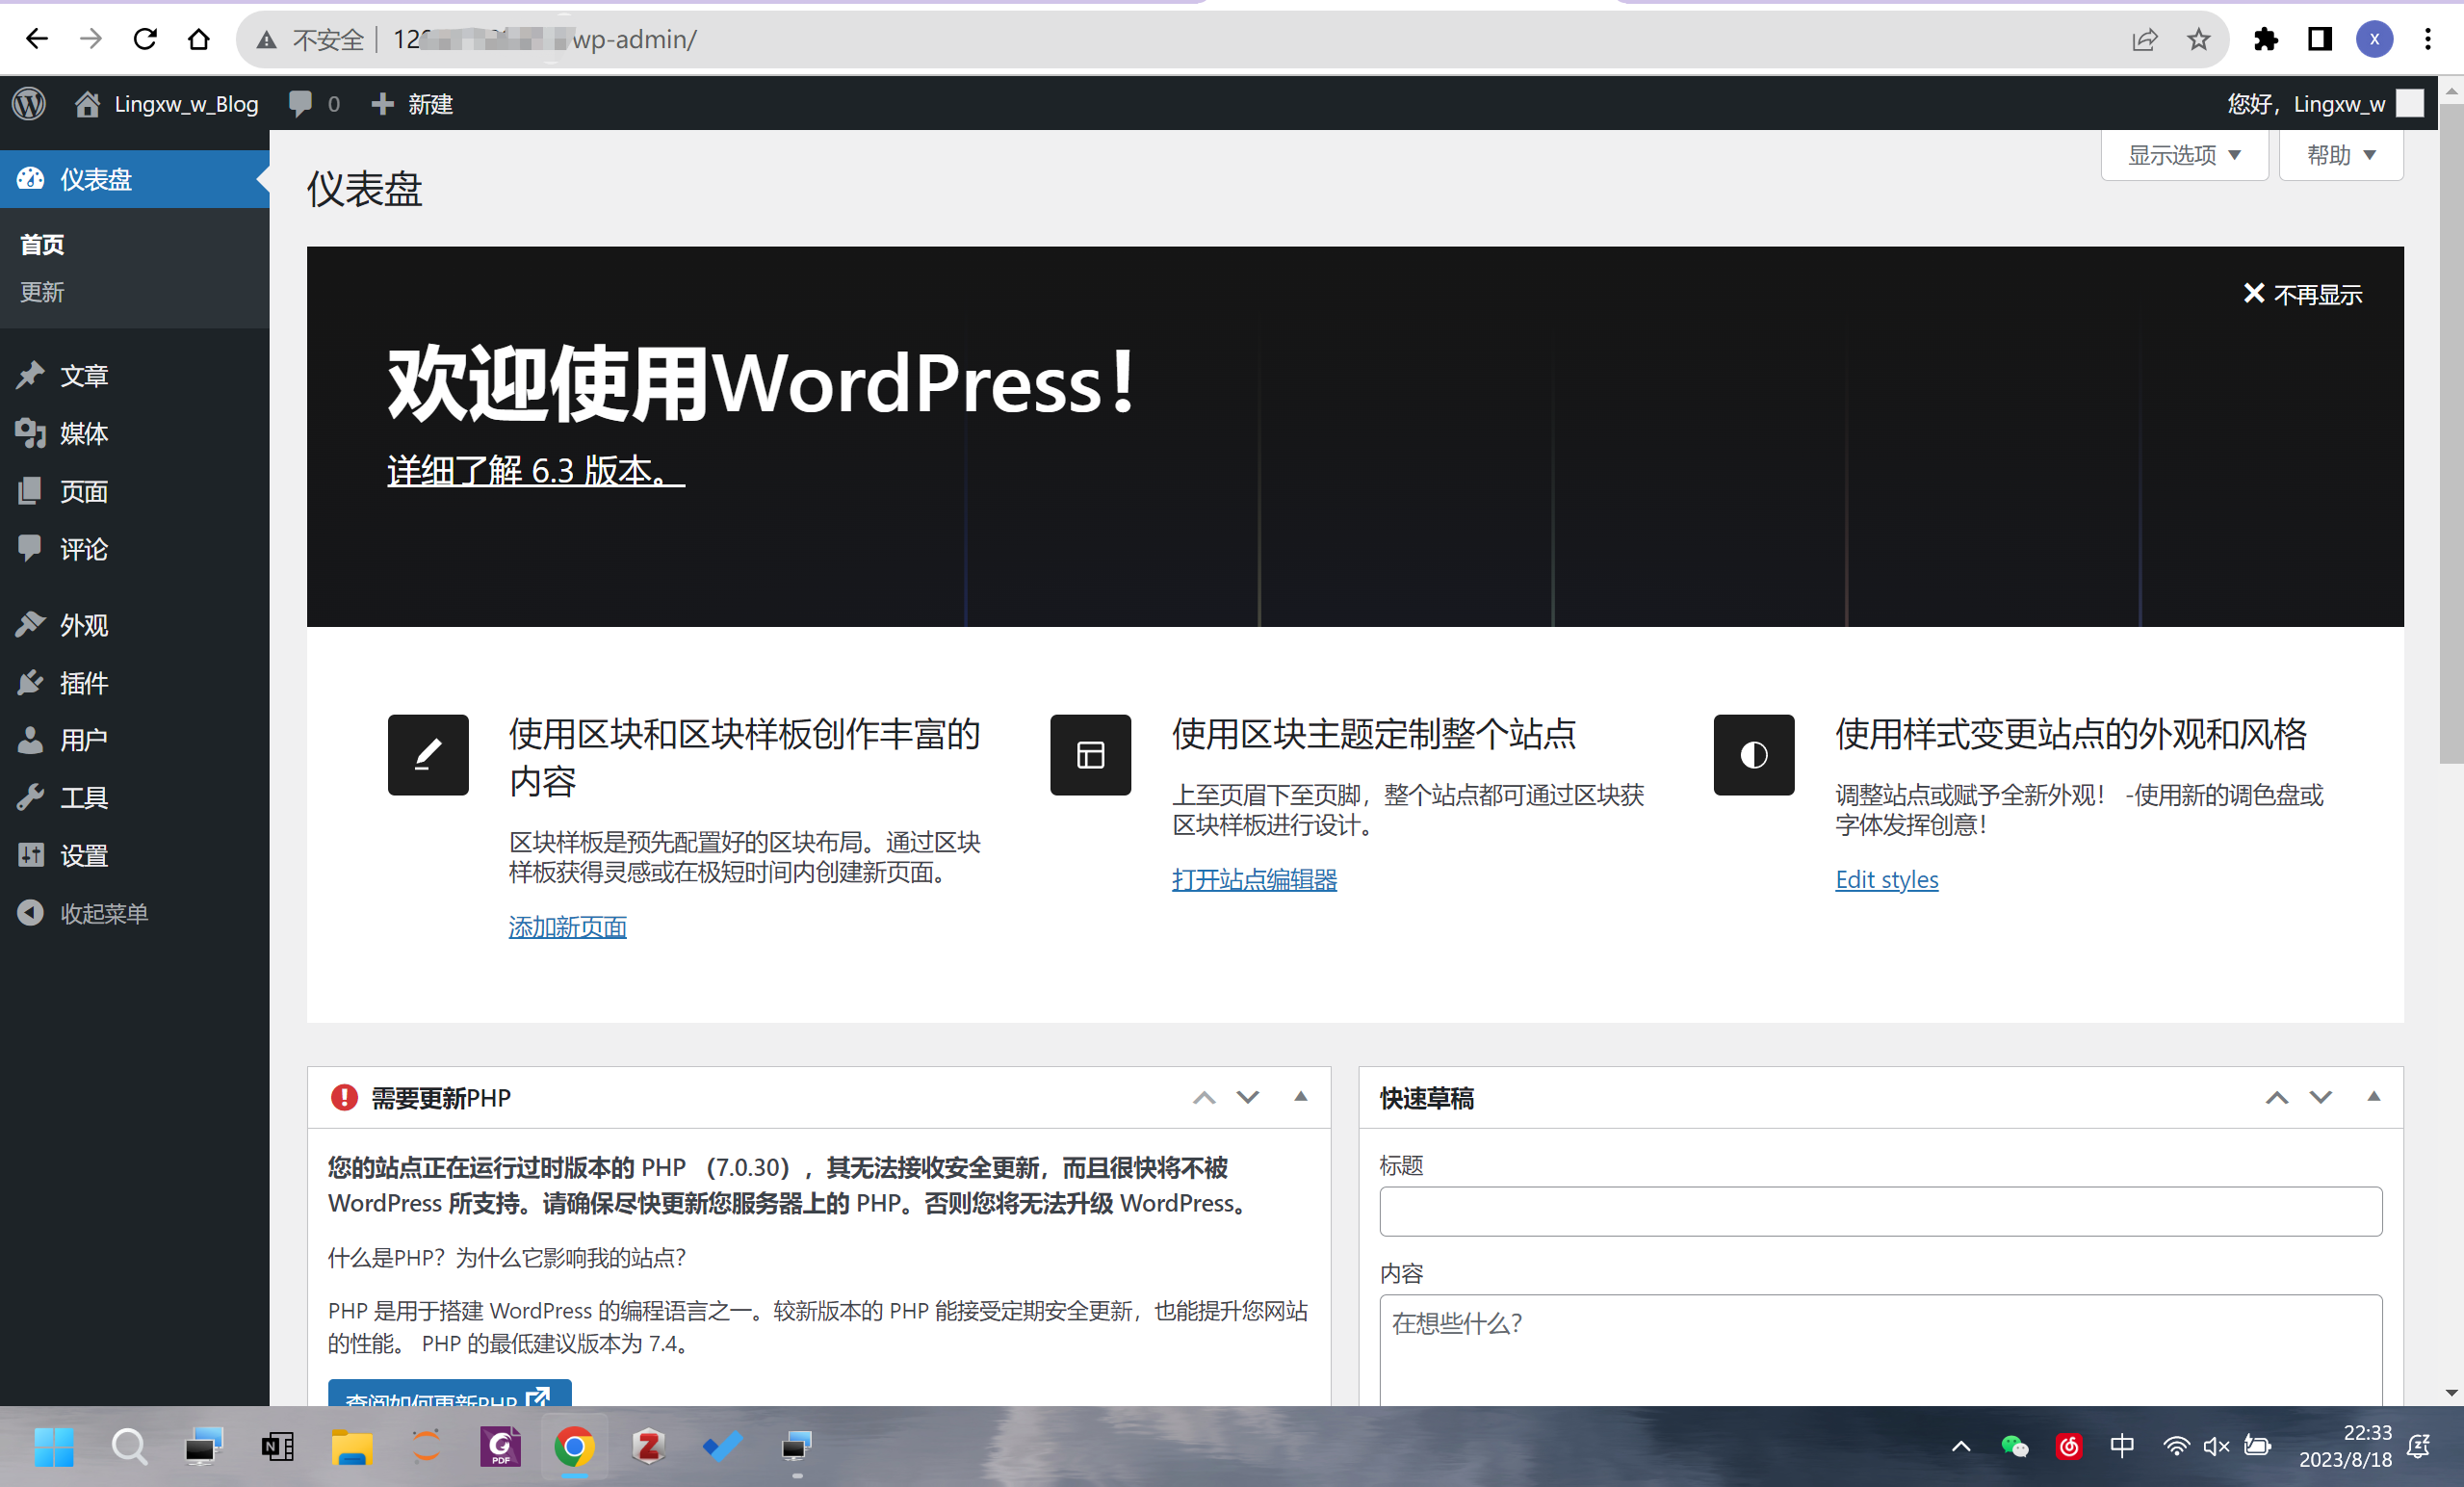
Task: Open 文章 posts menu
Action: coord(134,375)
